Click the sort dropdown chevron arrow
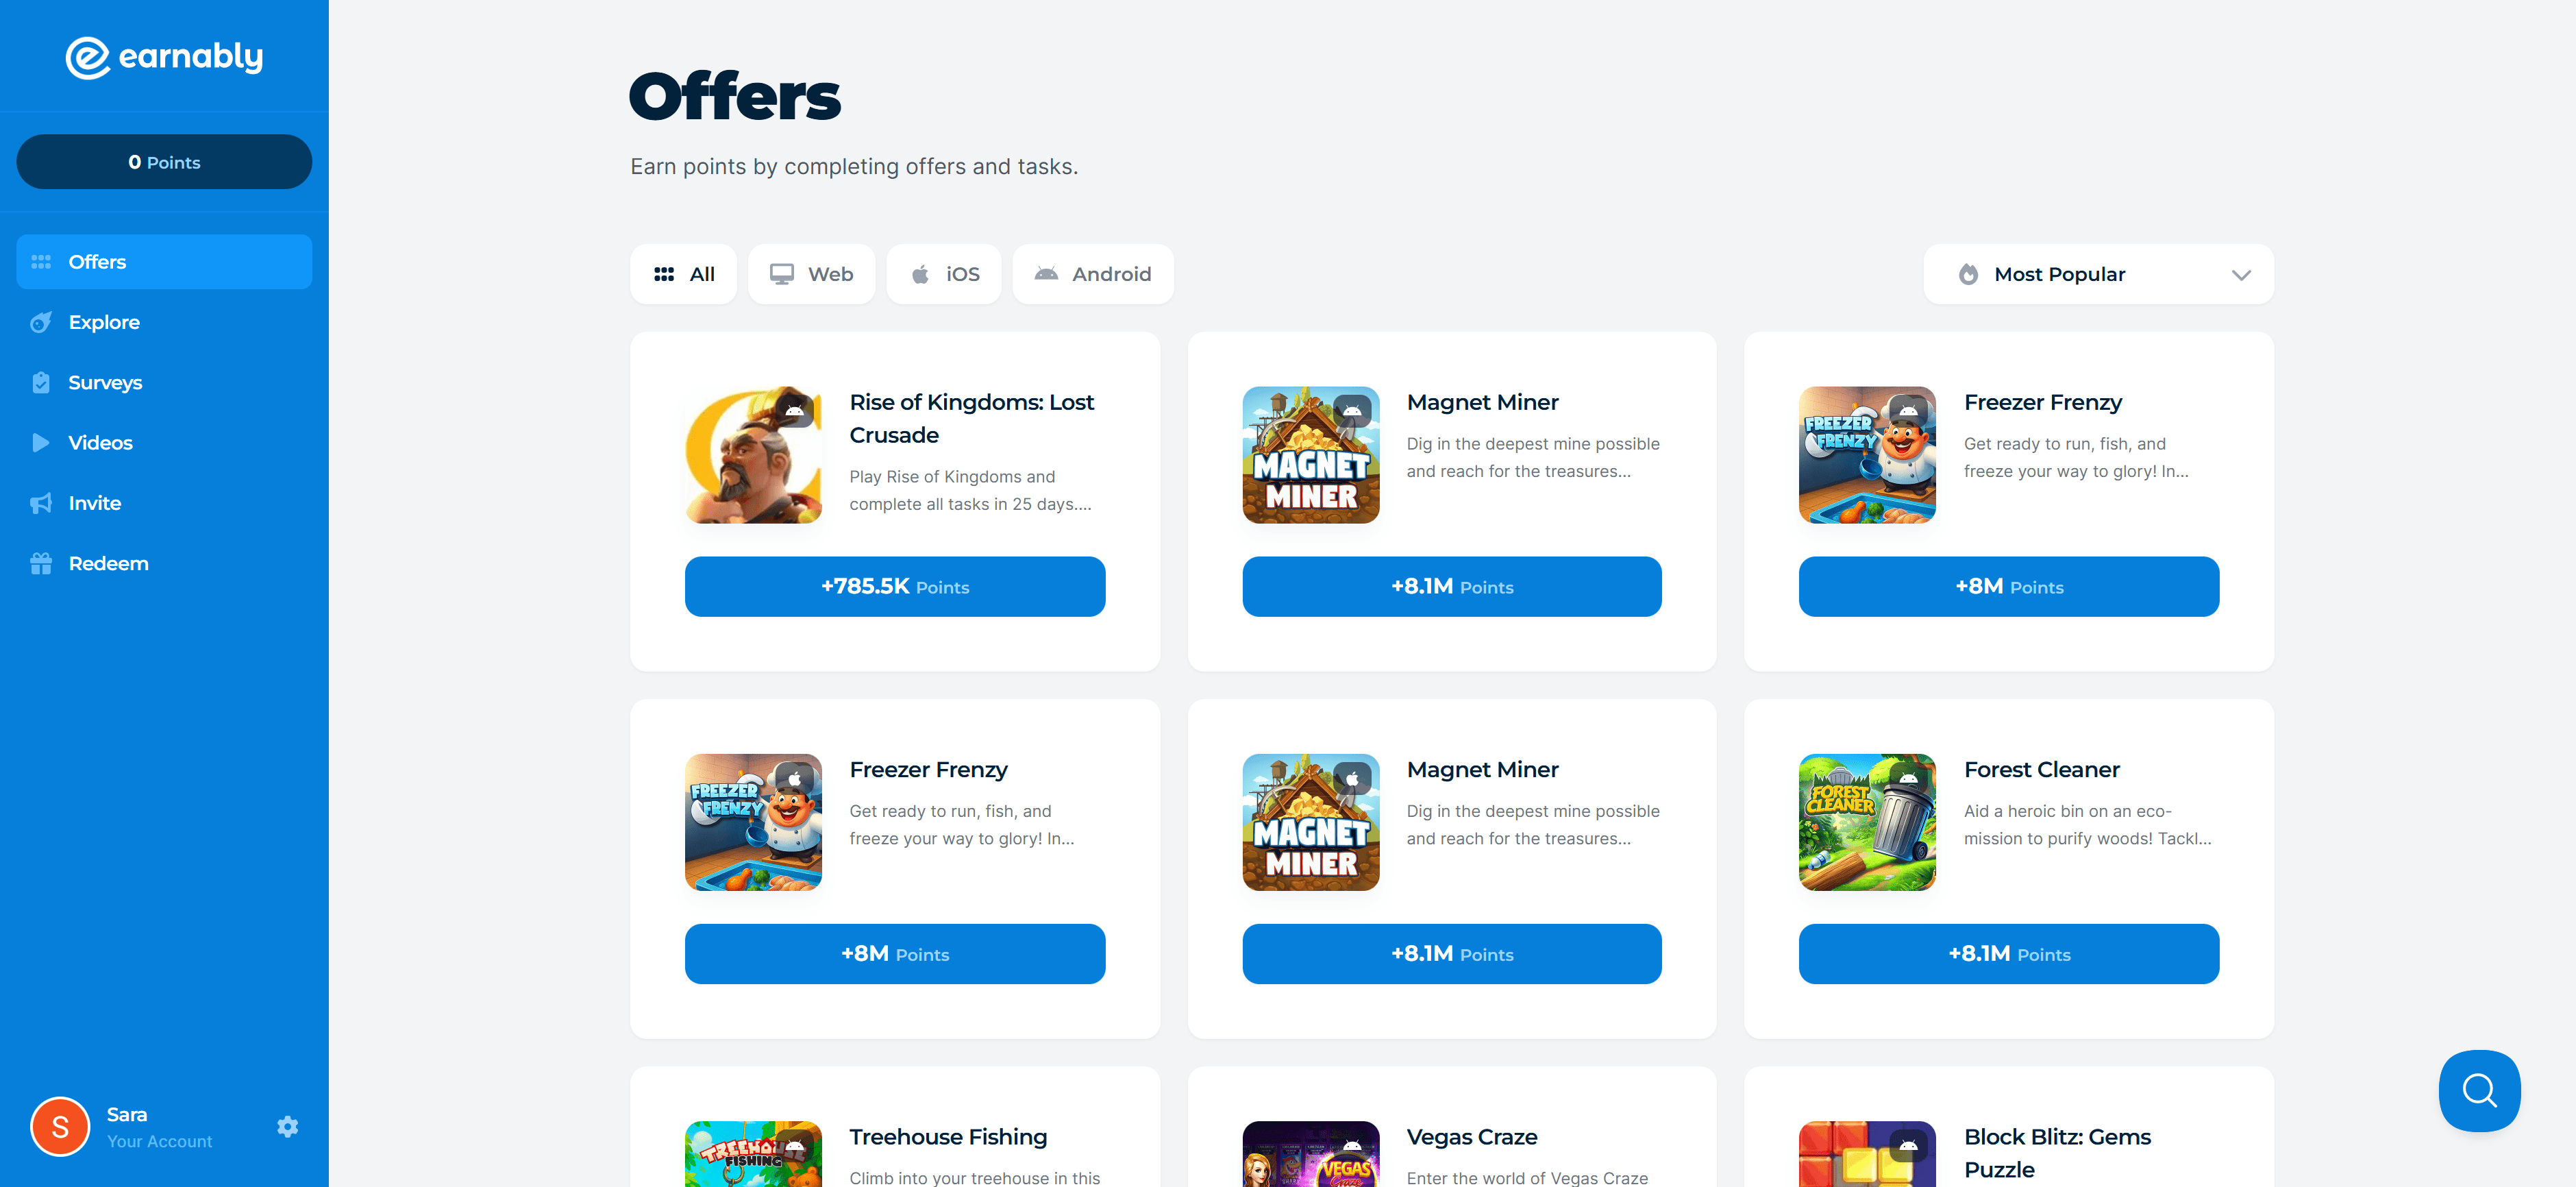The height and width of the screenshot is (1187, 2576). click(2241, 275)
